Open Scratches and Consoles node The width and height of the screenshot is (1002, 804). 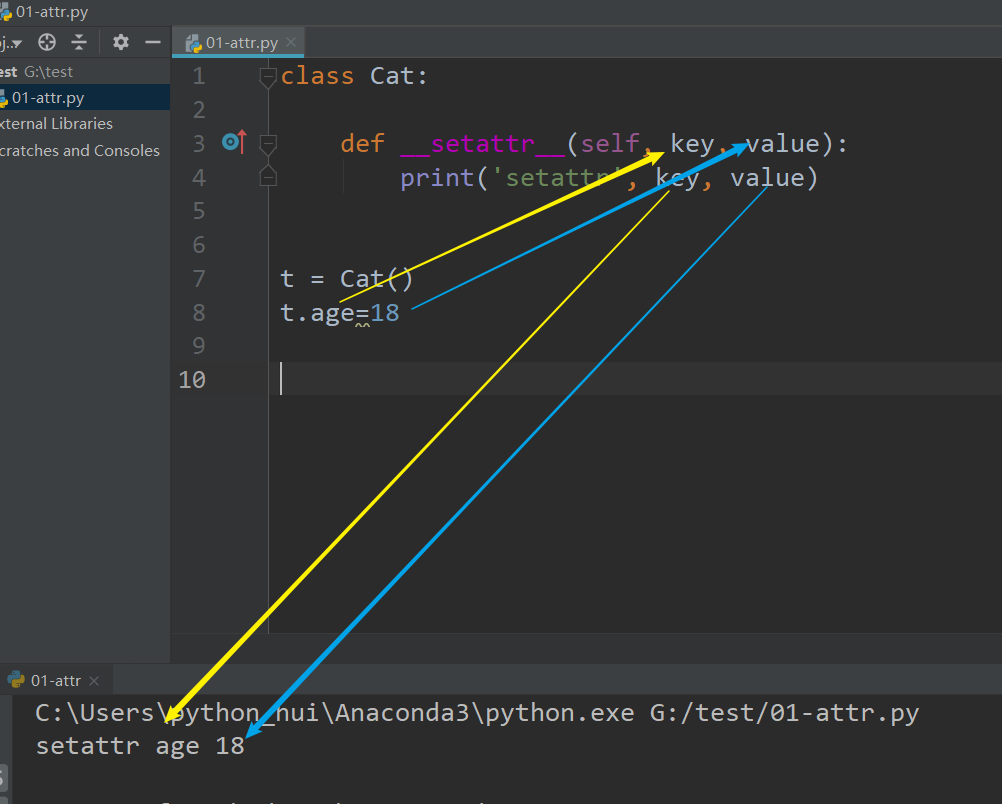(80, 150)
